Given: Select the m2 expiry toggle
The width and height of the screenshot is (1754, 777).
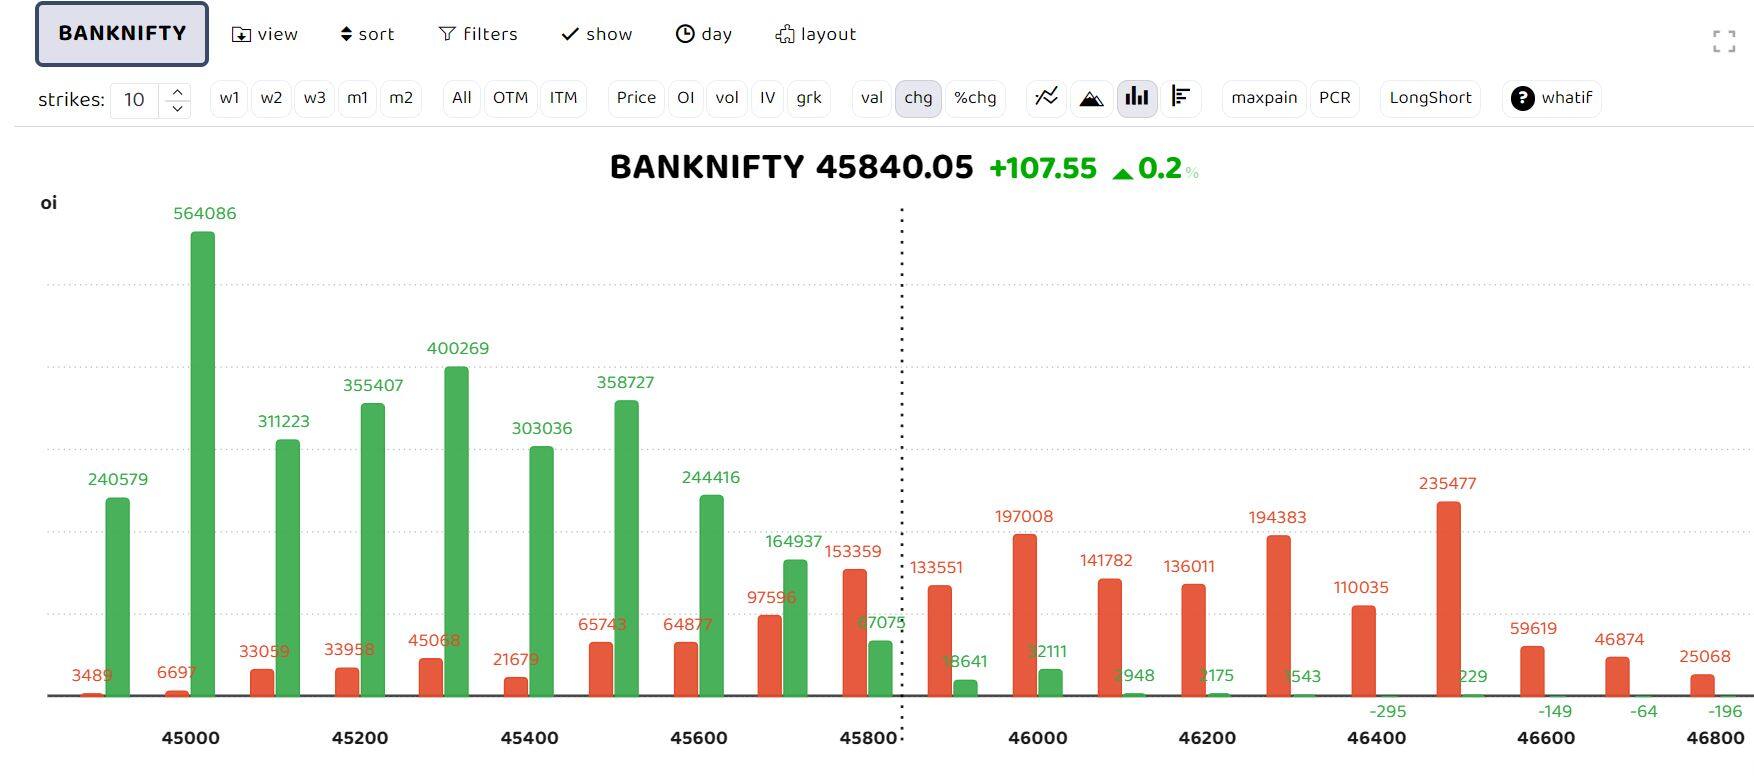Looking at the screenshot, I should 401,98.
